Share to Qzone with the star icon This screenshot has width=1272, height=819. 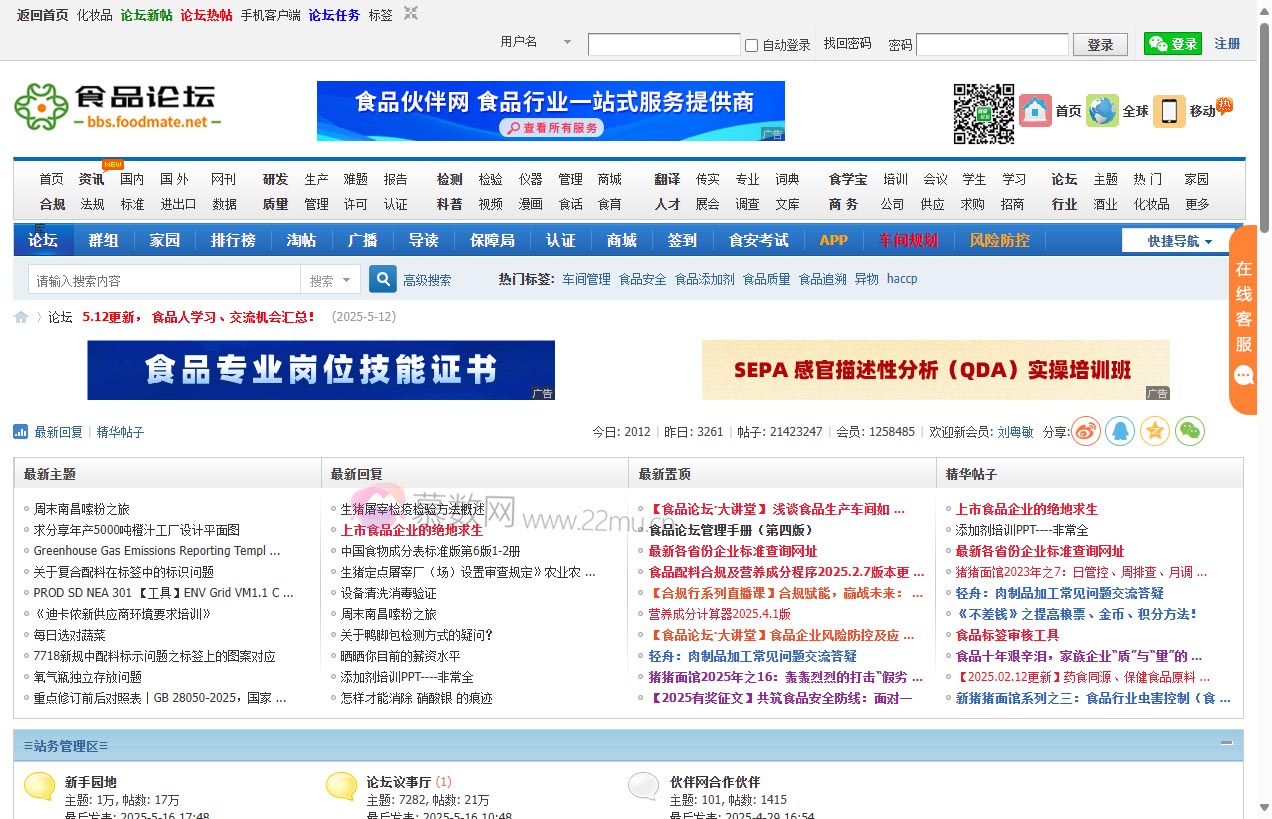tap(1155, 431)
